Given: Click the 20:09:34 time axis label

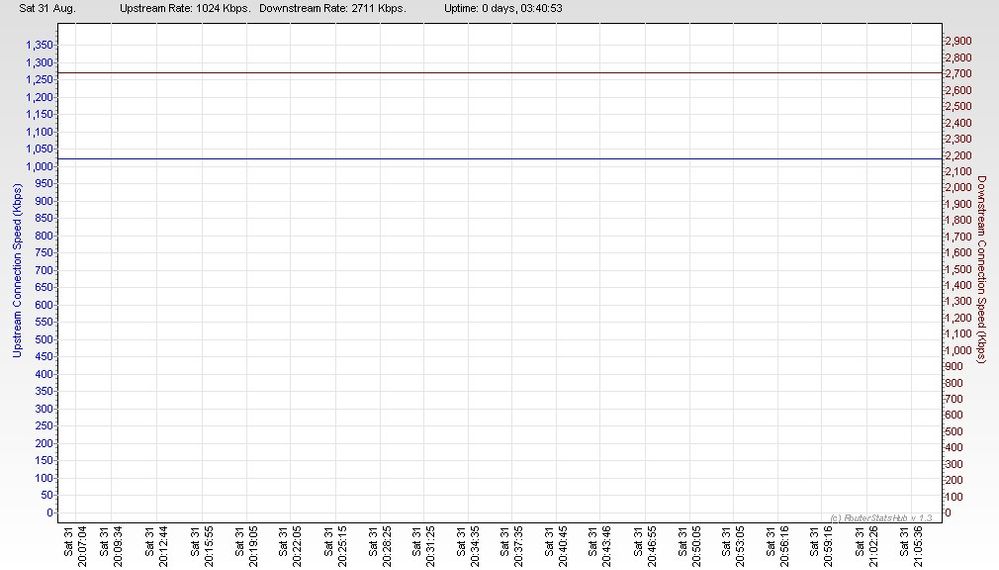Looking at the screenshot, I should (118, 546).
